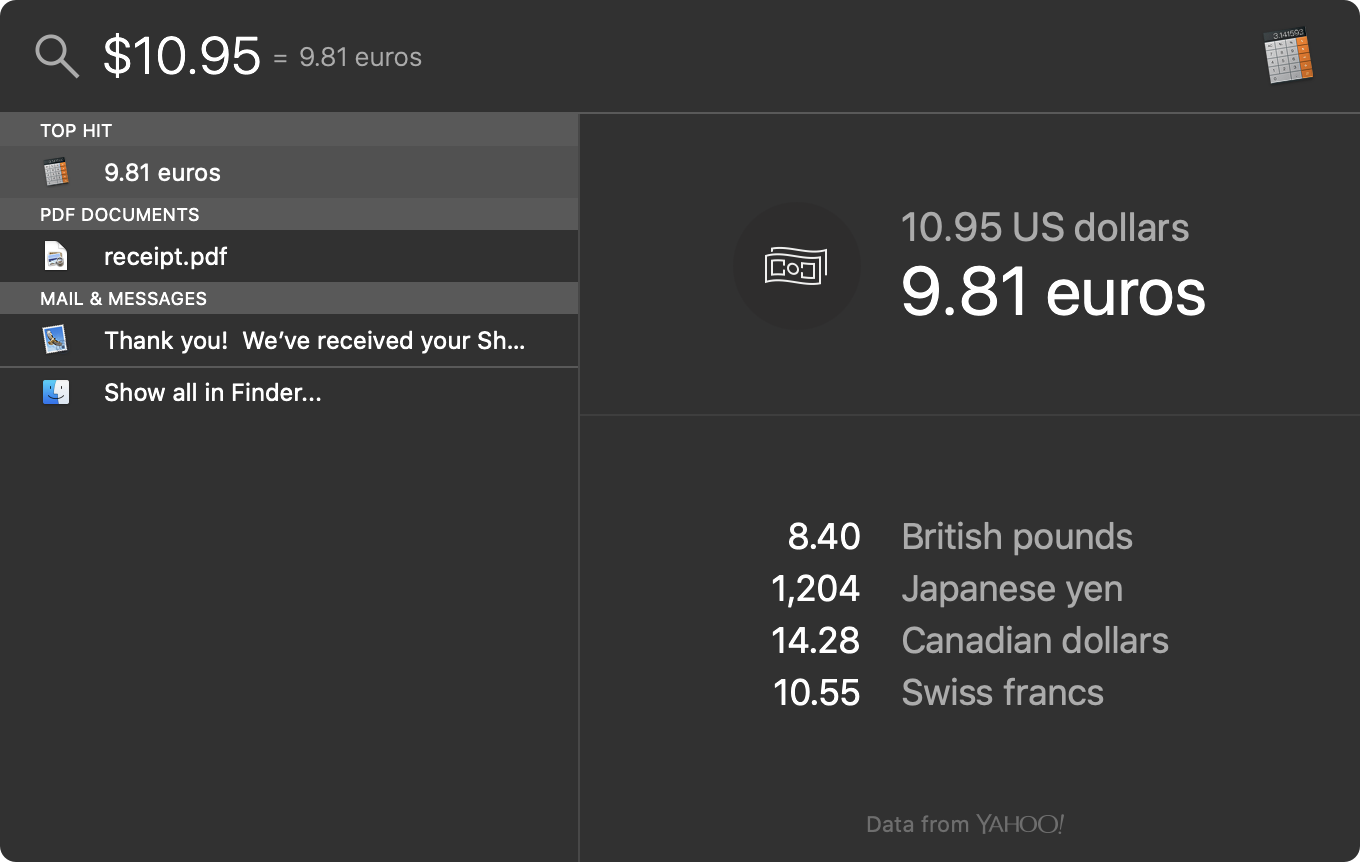
Task: Click the 10.55 Swiss francs conversion
Action: pos(940,692)
